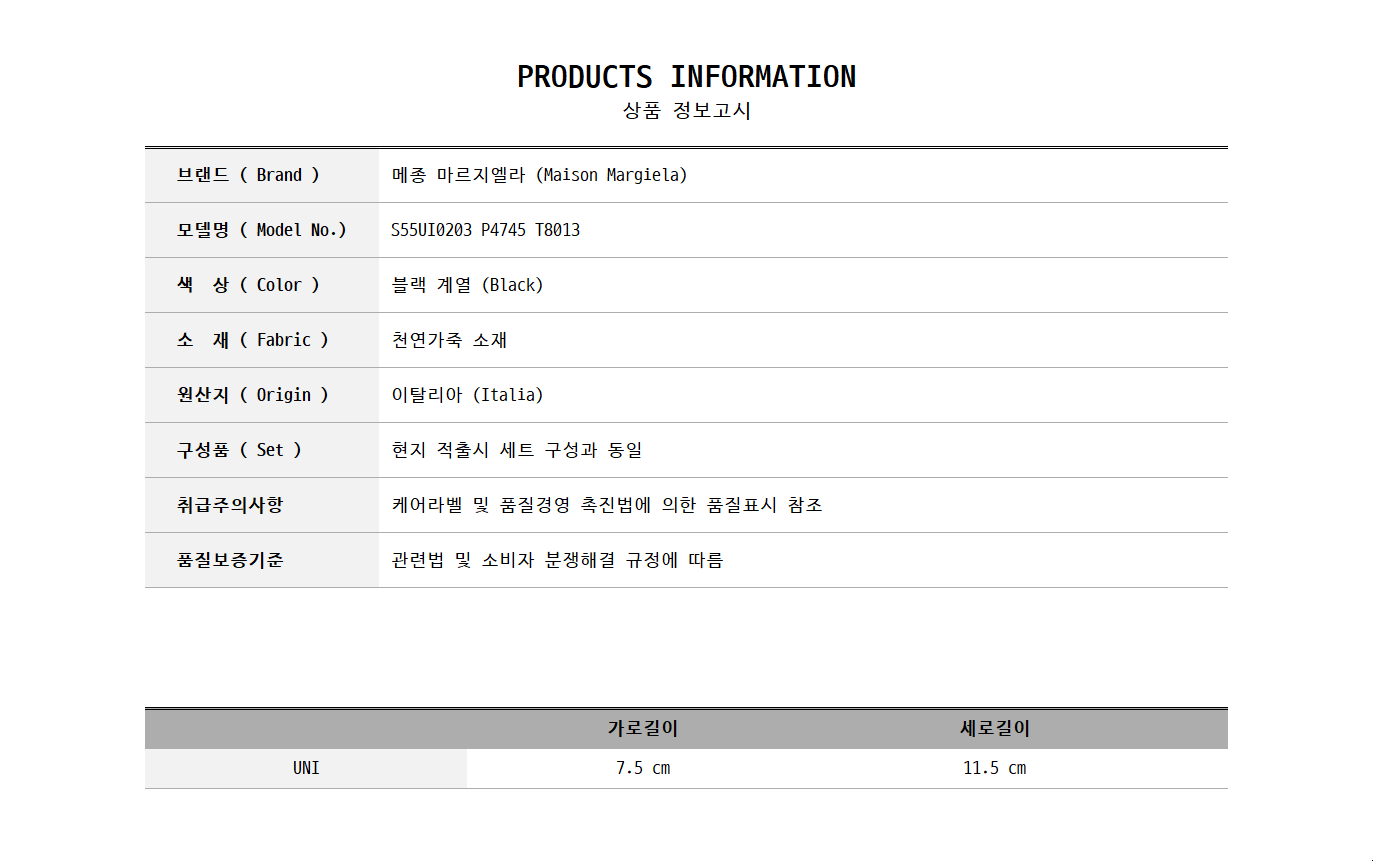This screenshot has height=861, width=1373.
Task: Click the 11.5 cm height value
Action: click(995, 769)
